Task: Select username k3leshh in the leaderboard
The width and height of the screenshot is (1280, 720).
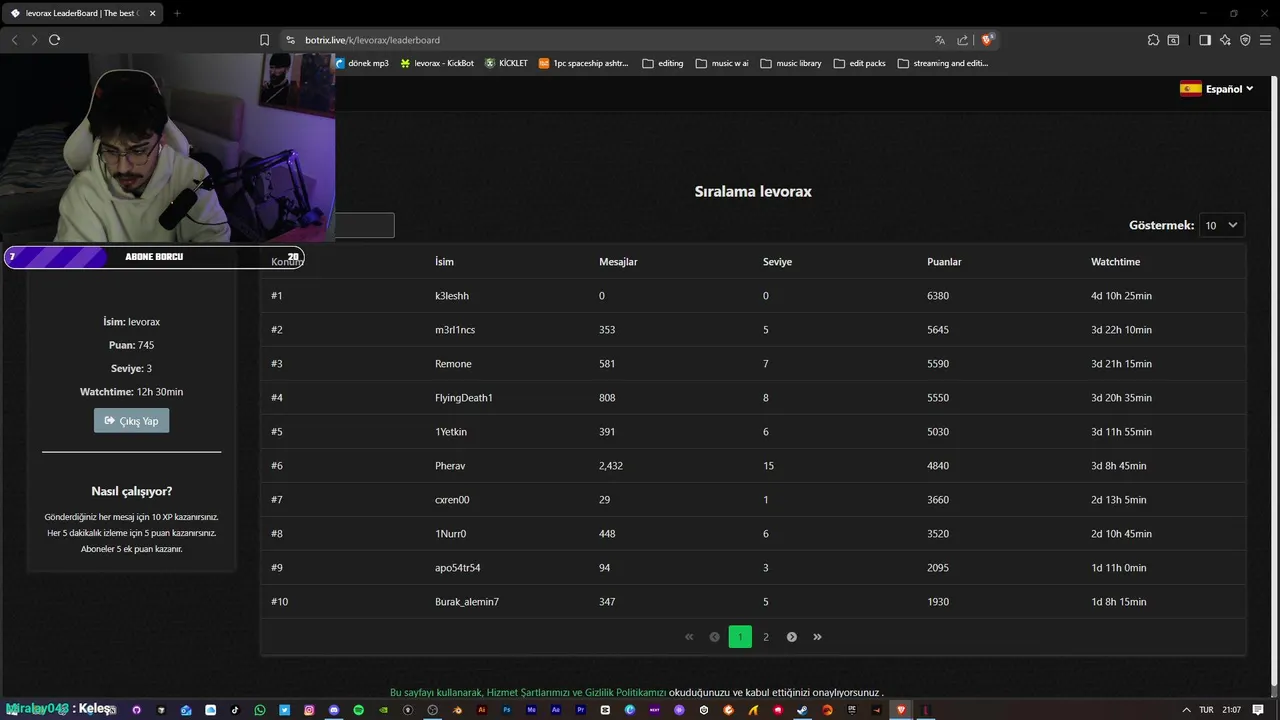Action: click(x=452, y=296)
